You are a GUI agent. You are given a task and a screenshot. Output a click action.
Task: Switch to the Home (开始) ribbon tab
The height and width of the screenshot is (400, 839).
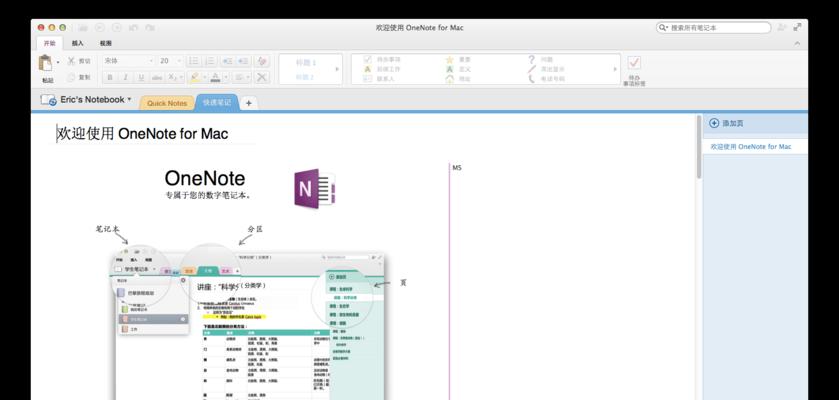49,43
